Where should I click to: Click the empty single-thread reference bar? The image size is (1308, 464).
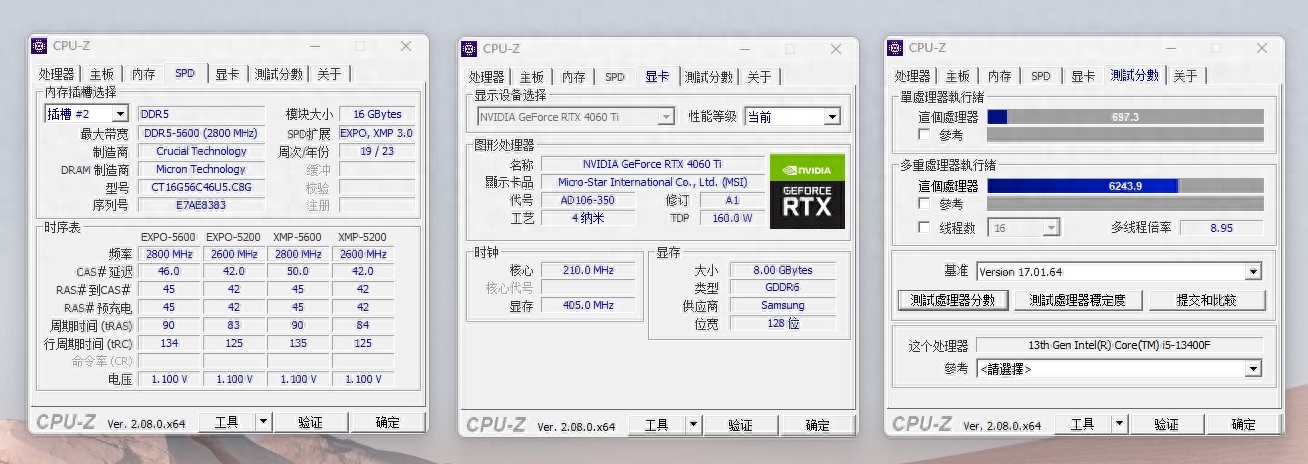pyautogui.click(x=1125, y=134)
